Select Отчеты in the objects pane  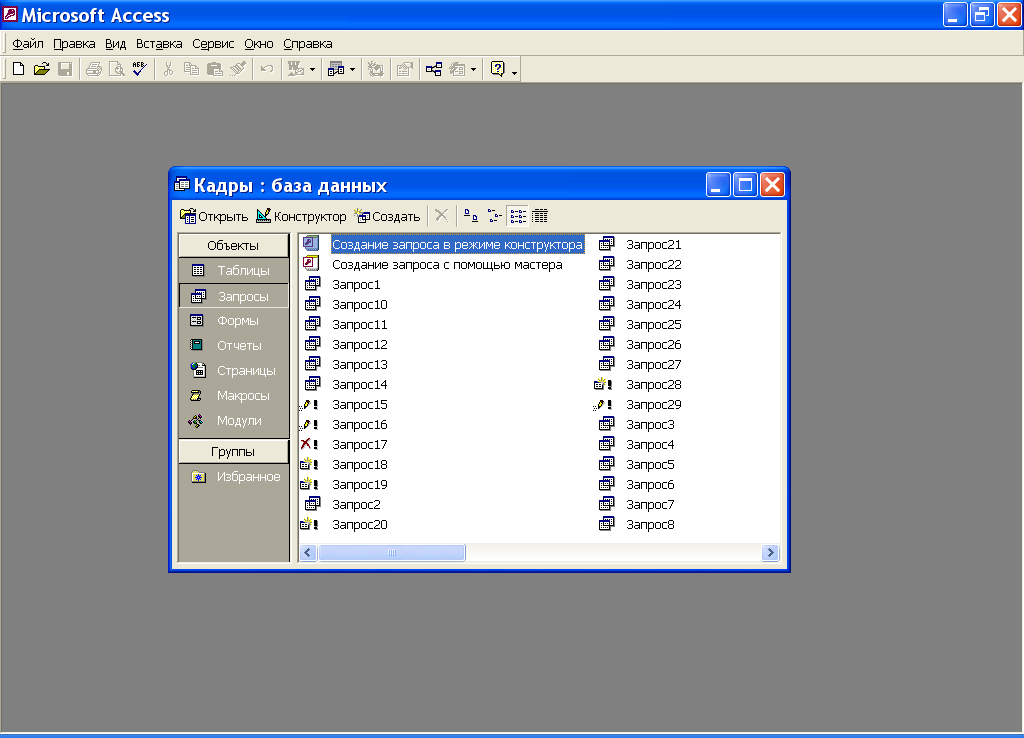click(x=233, y=345)
